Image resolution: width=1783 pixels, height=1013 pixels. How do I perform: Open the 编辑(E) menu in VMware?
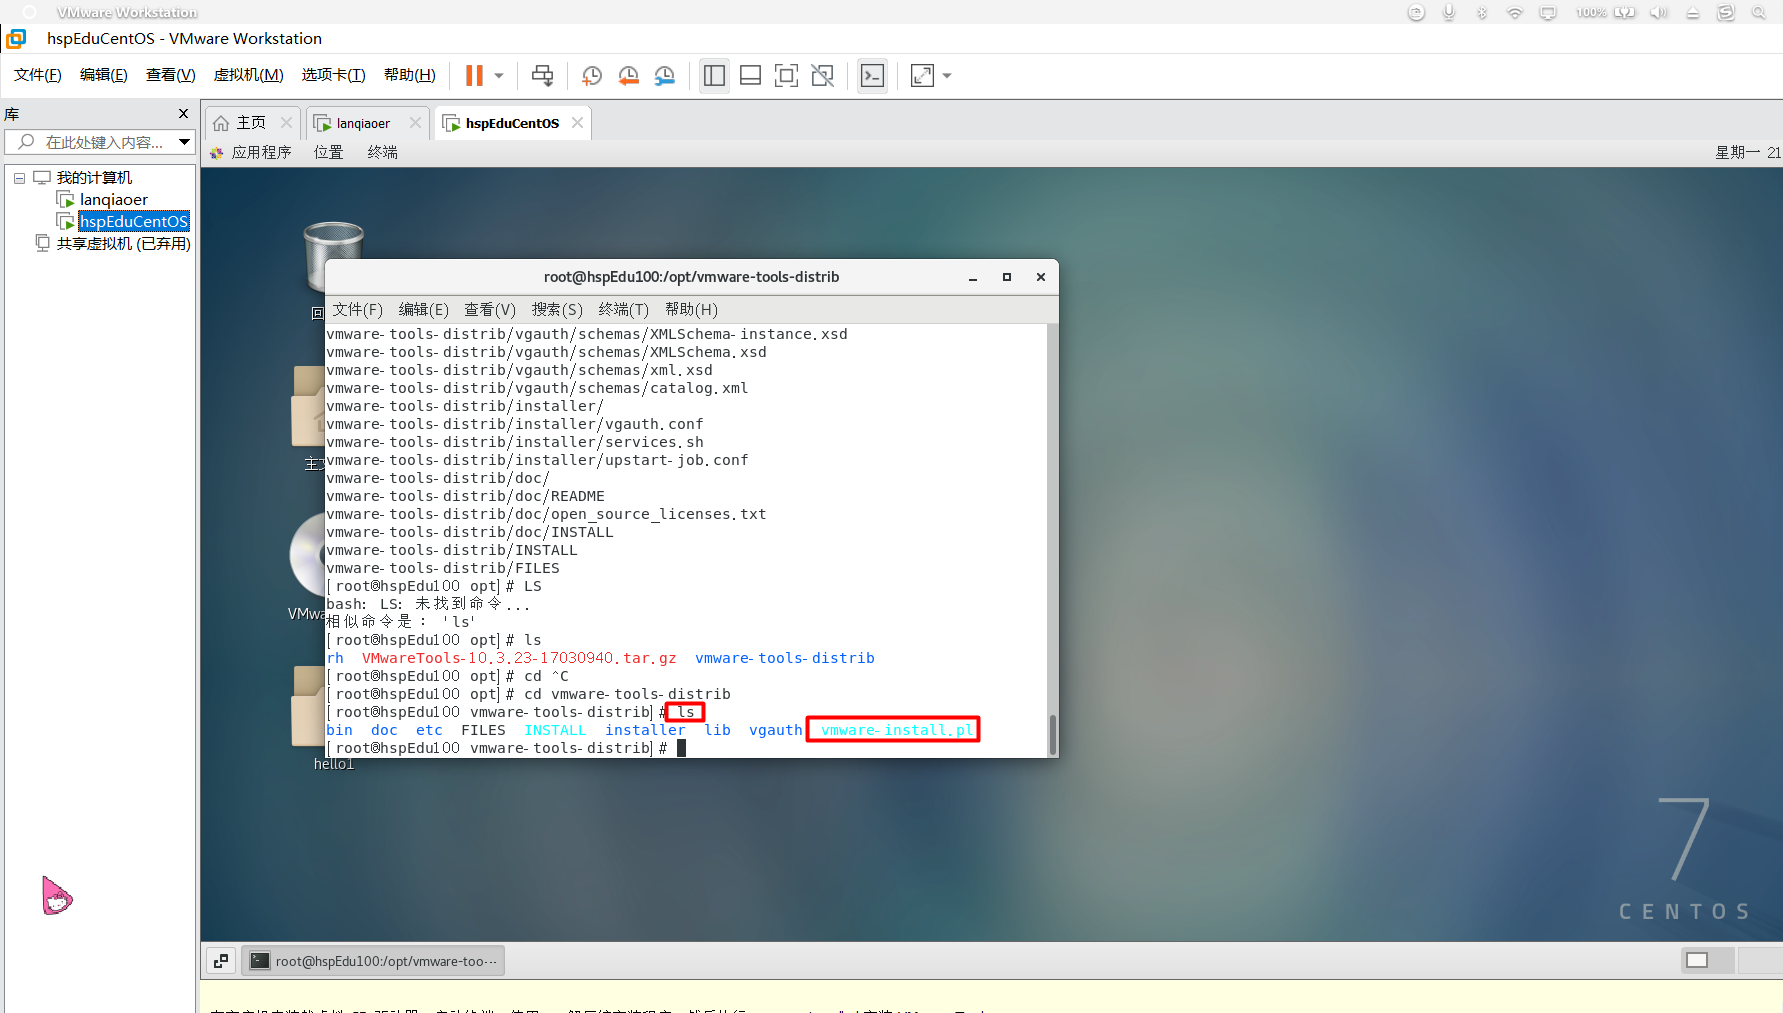tap(103, 75)
